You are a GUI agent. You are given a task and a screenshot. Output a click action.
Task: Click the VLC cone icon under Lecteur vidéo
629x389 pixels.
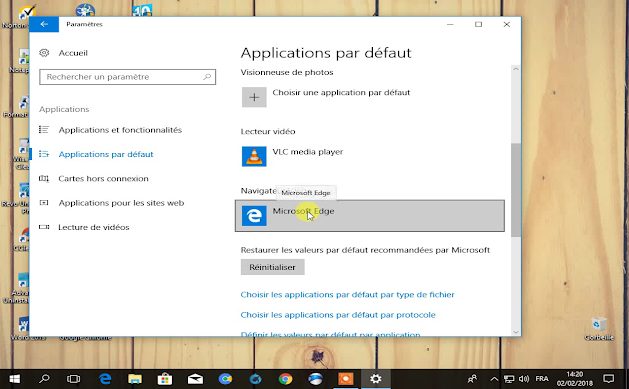tap(254, 156)
